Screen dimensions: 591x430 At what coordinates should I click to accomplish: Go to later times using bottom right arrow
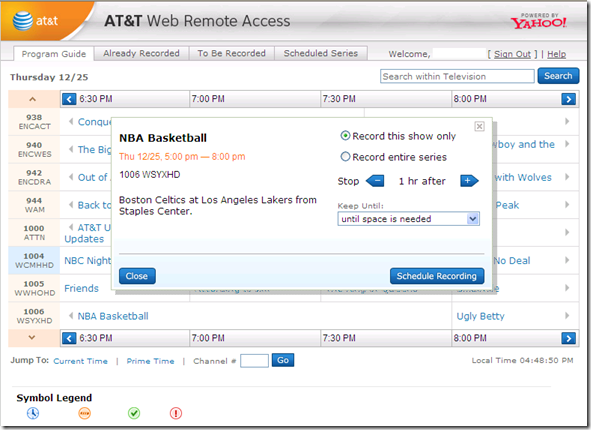[x=568, y=338]
